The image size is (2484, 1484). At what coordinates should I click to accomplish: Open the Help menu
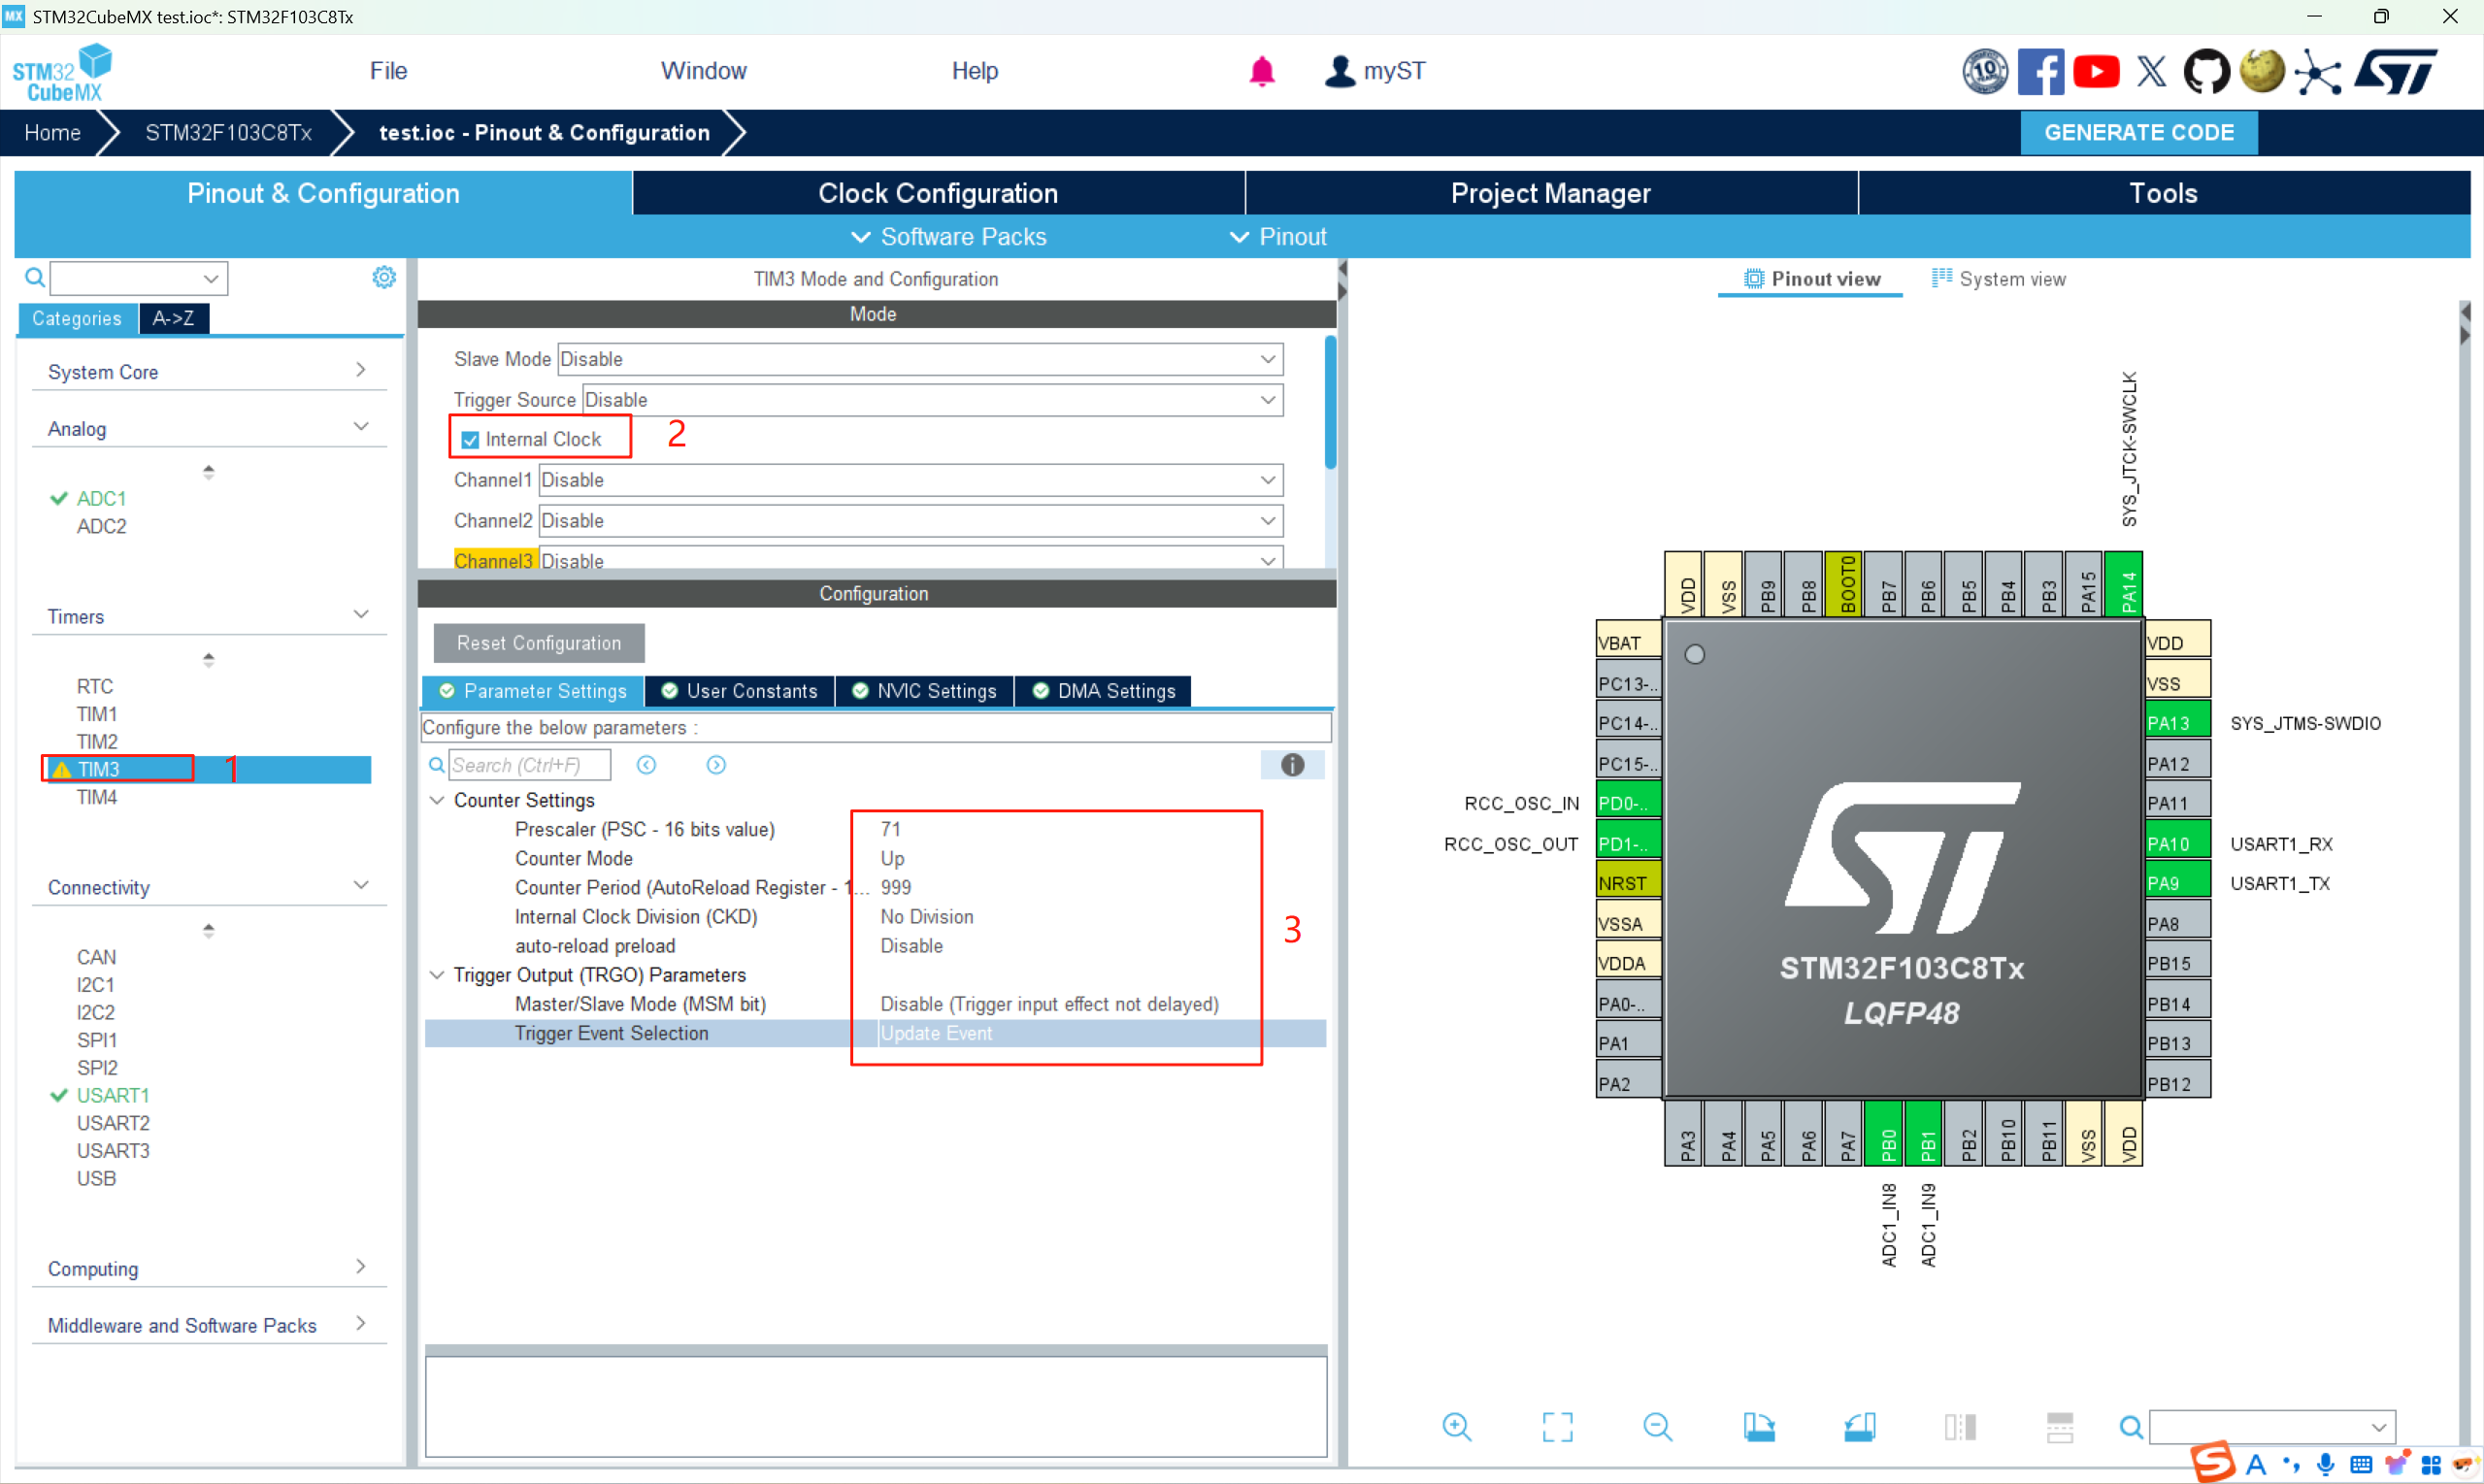(975, 71)
